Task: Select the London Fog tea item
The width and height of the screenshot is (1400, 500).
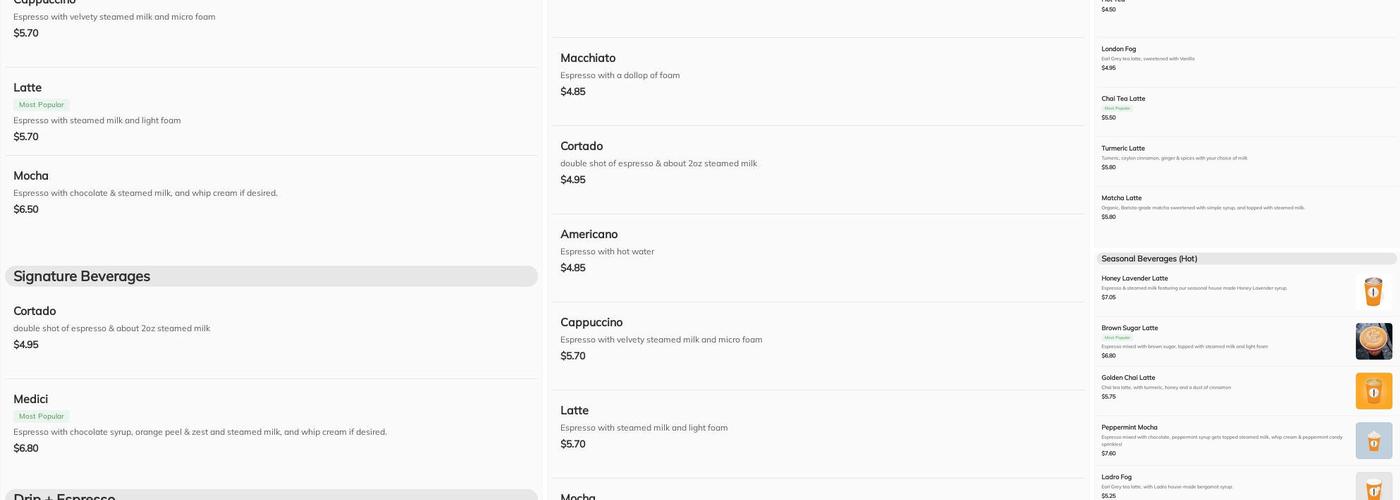Action: [x=1118, y=49]
